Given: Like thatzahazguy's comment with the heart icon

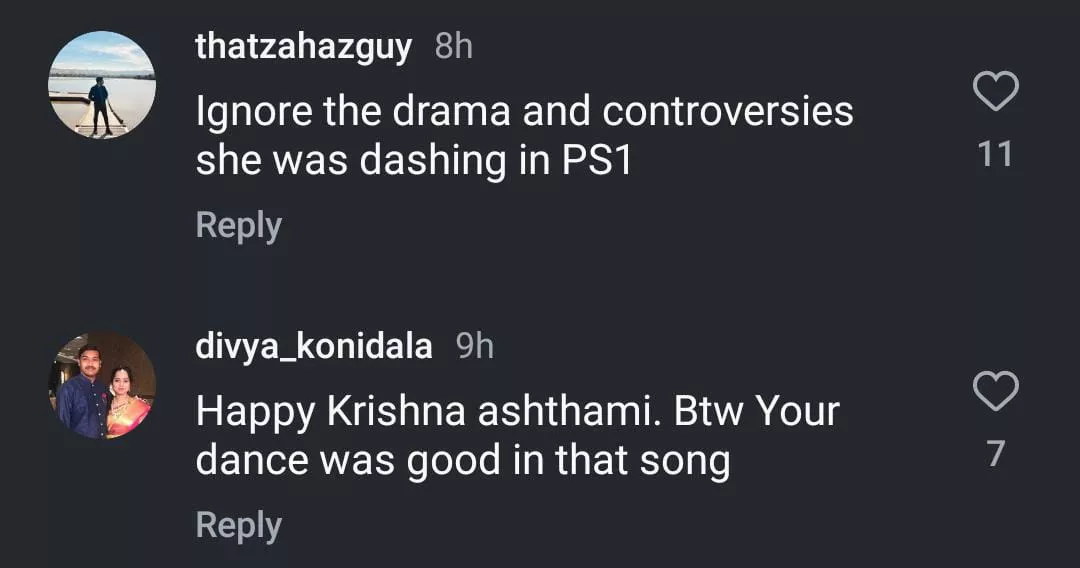Looking at the screenshot, I should pos(995,92).
